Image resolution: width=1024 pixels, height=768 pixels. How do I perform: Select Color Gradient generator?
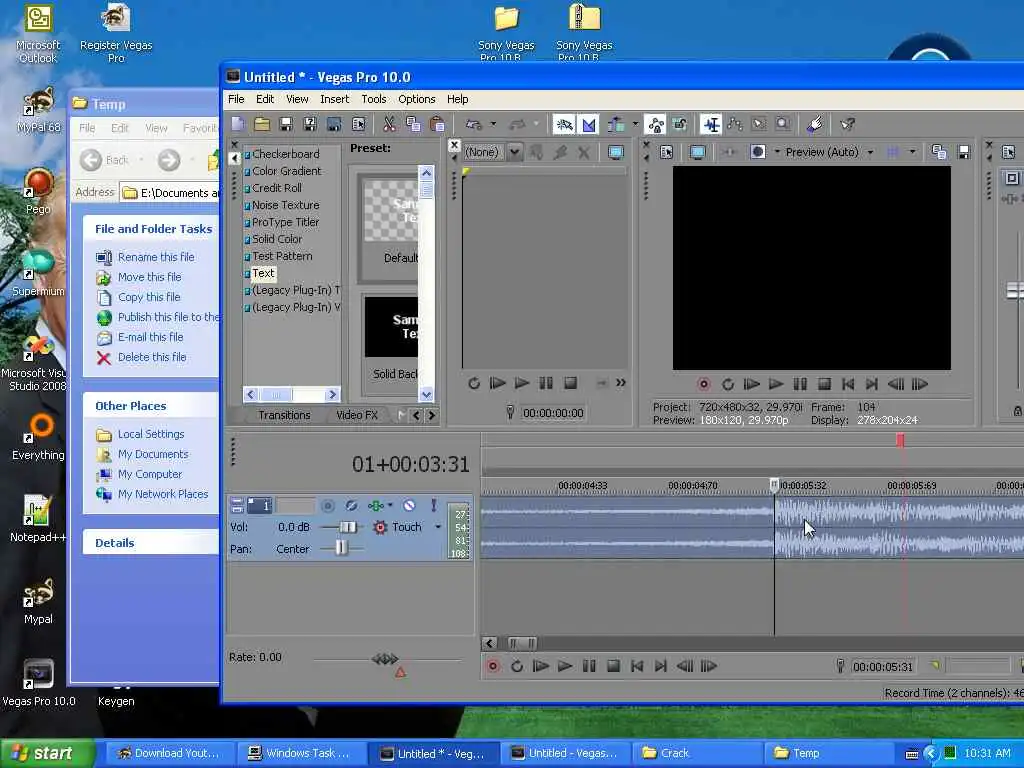286,171
